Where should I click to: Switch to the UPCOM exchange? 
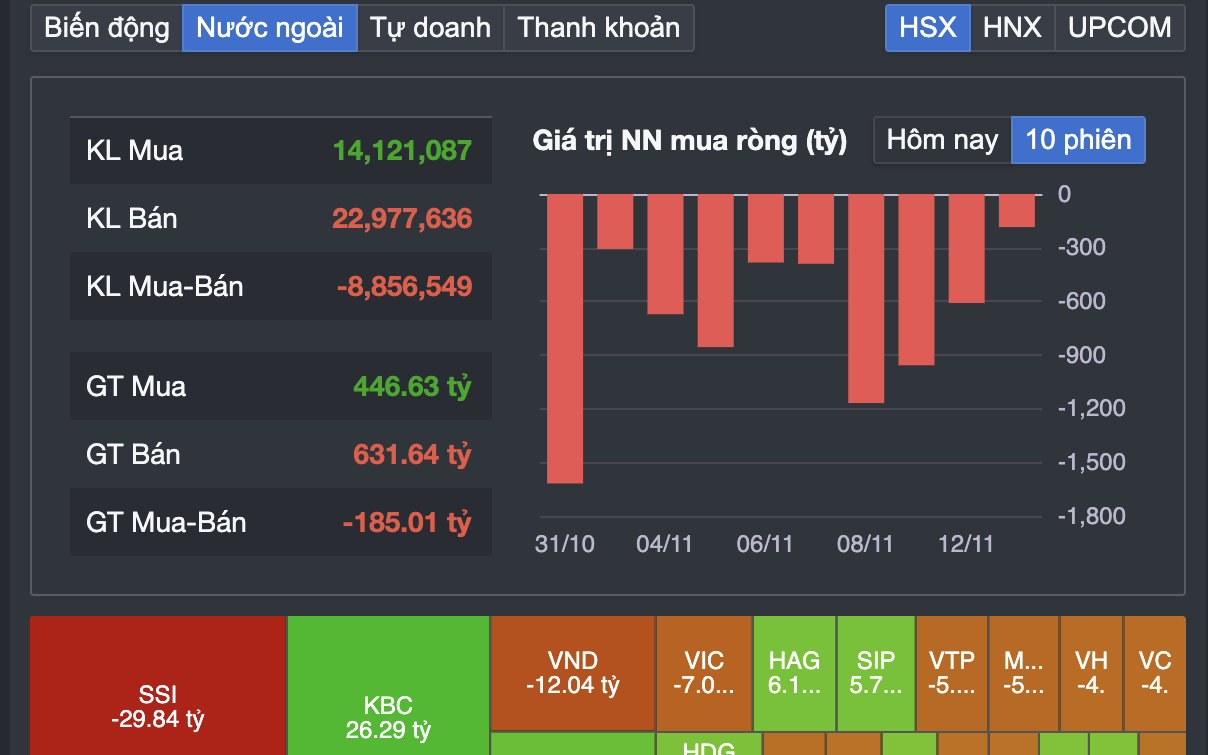click(x=1120, y=27)
